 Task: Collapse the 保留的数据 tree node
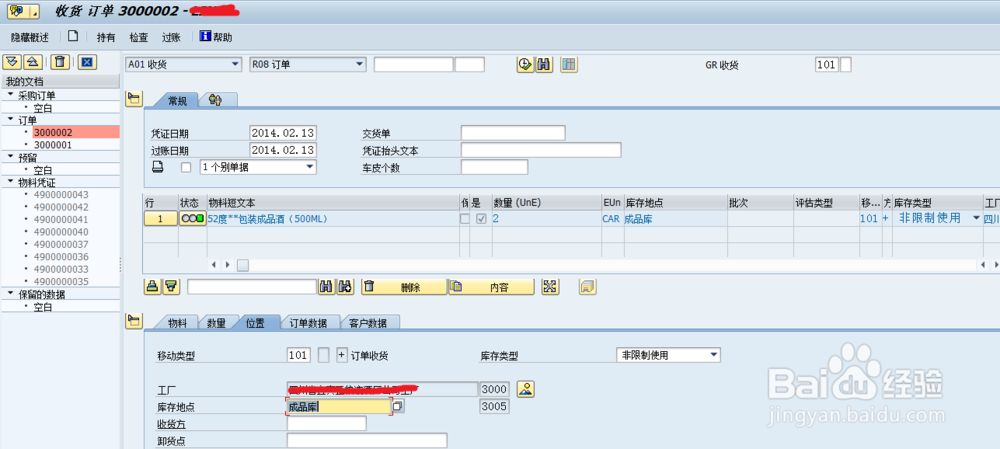[x=10, y=294]
